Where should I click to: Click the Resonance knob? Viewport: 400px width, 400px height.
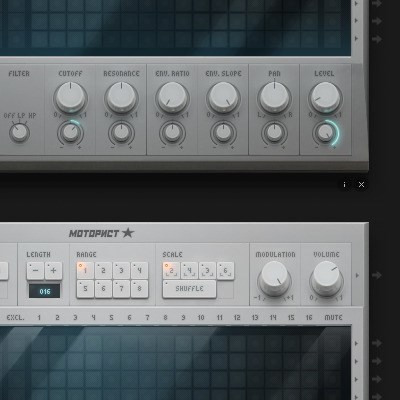pyautogui.click(x=121, y=97)
